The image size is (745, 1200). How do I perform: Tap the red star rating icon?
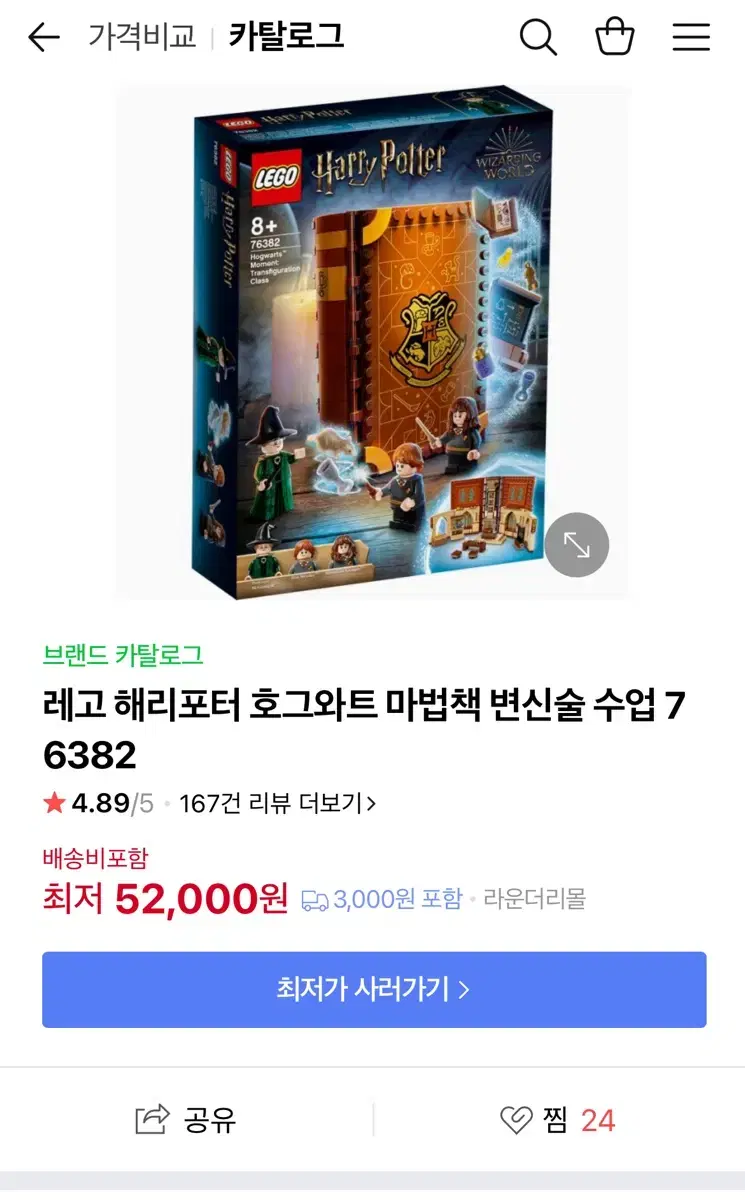pyautogui.click(x=54, y=803)
